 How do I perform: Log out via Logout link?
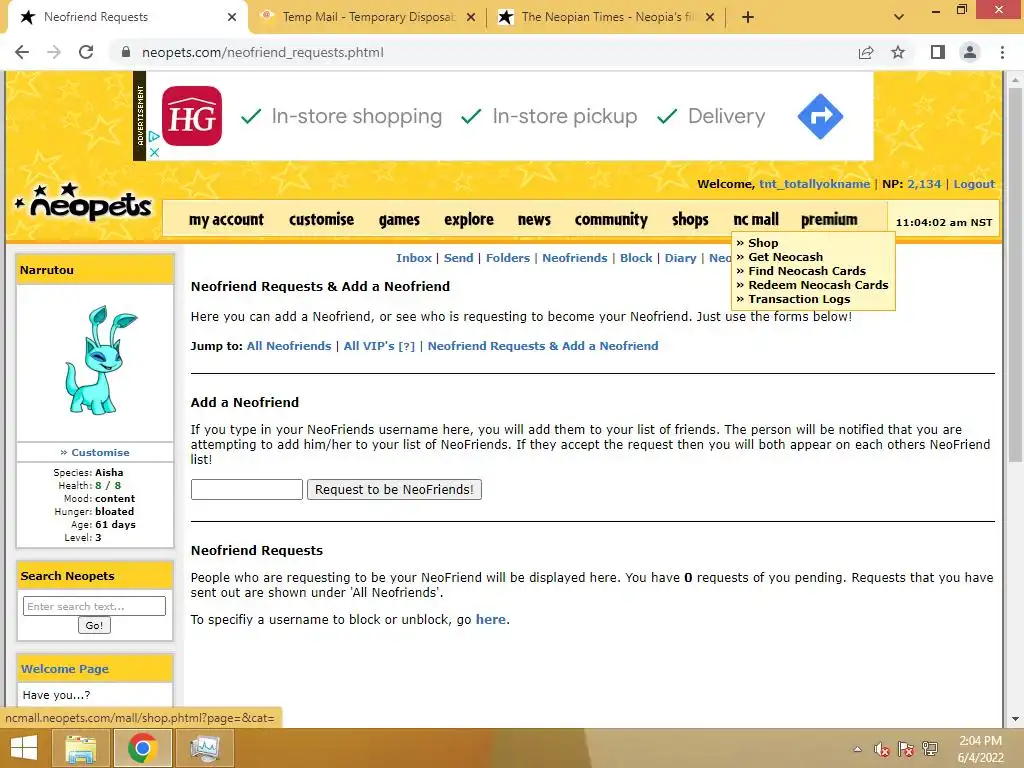[974, 184]
